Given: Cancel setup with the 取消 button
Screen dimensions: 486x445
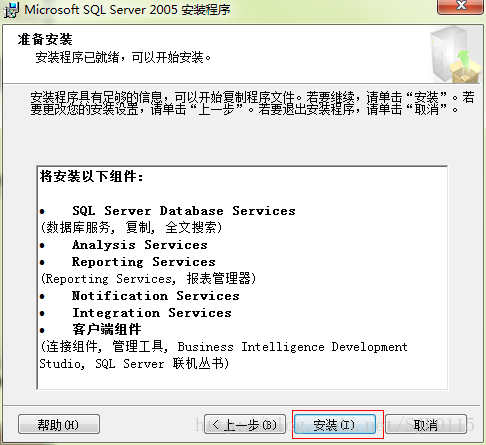Looking at the screenshot, I should (426, 424).
